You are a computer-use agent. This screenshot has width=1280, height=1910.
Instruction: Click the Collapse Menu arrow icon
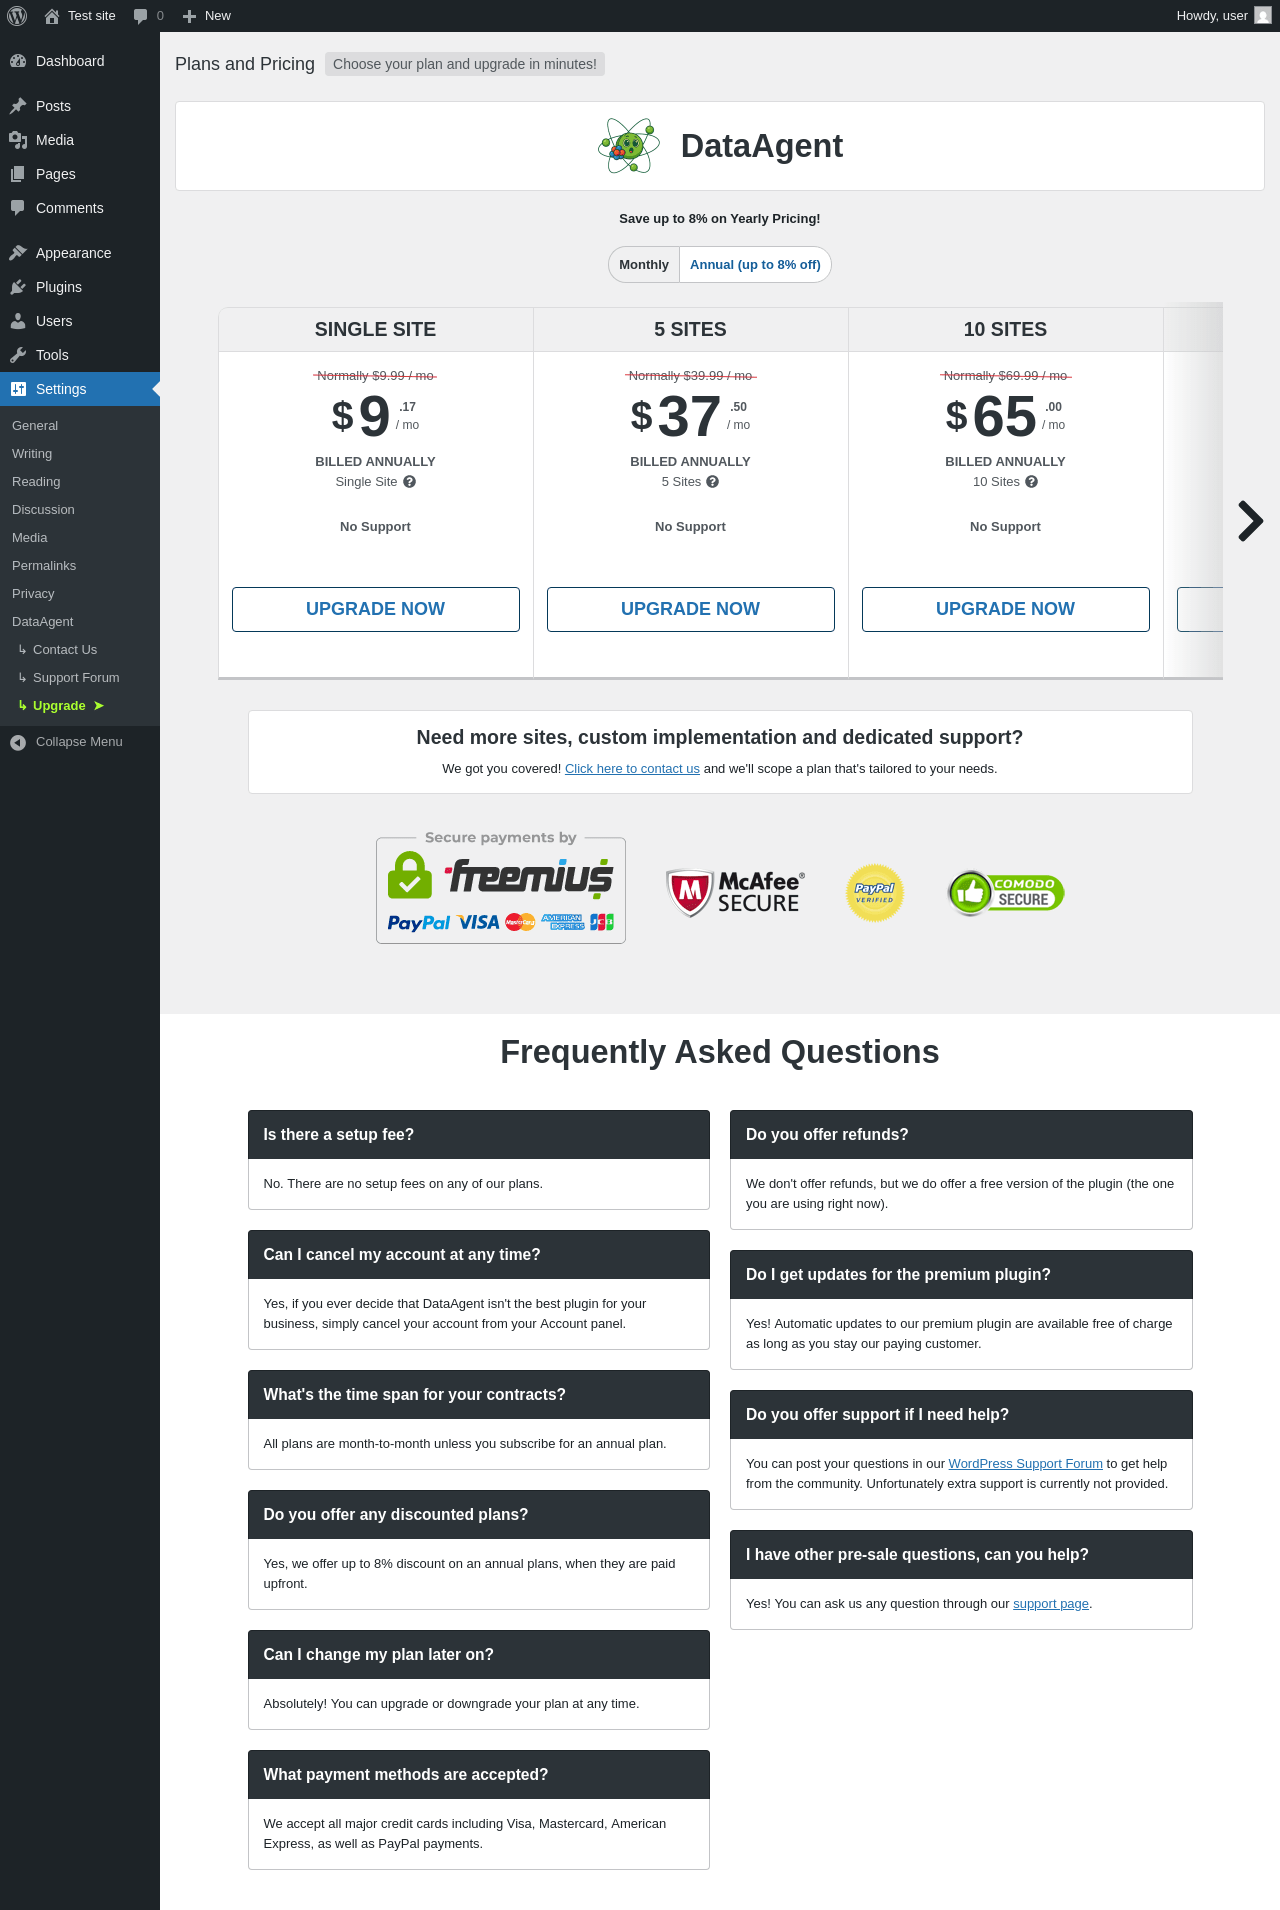coord(18,742)
